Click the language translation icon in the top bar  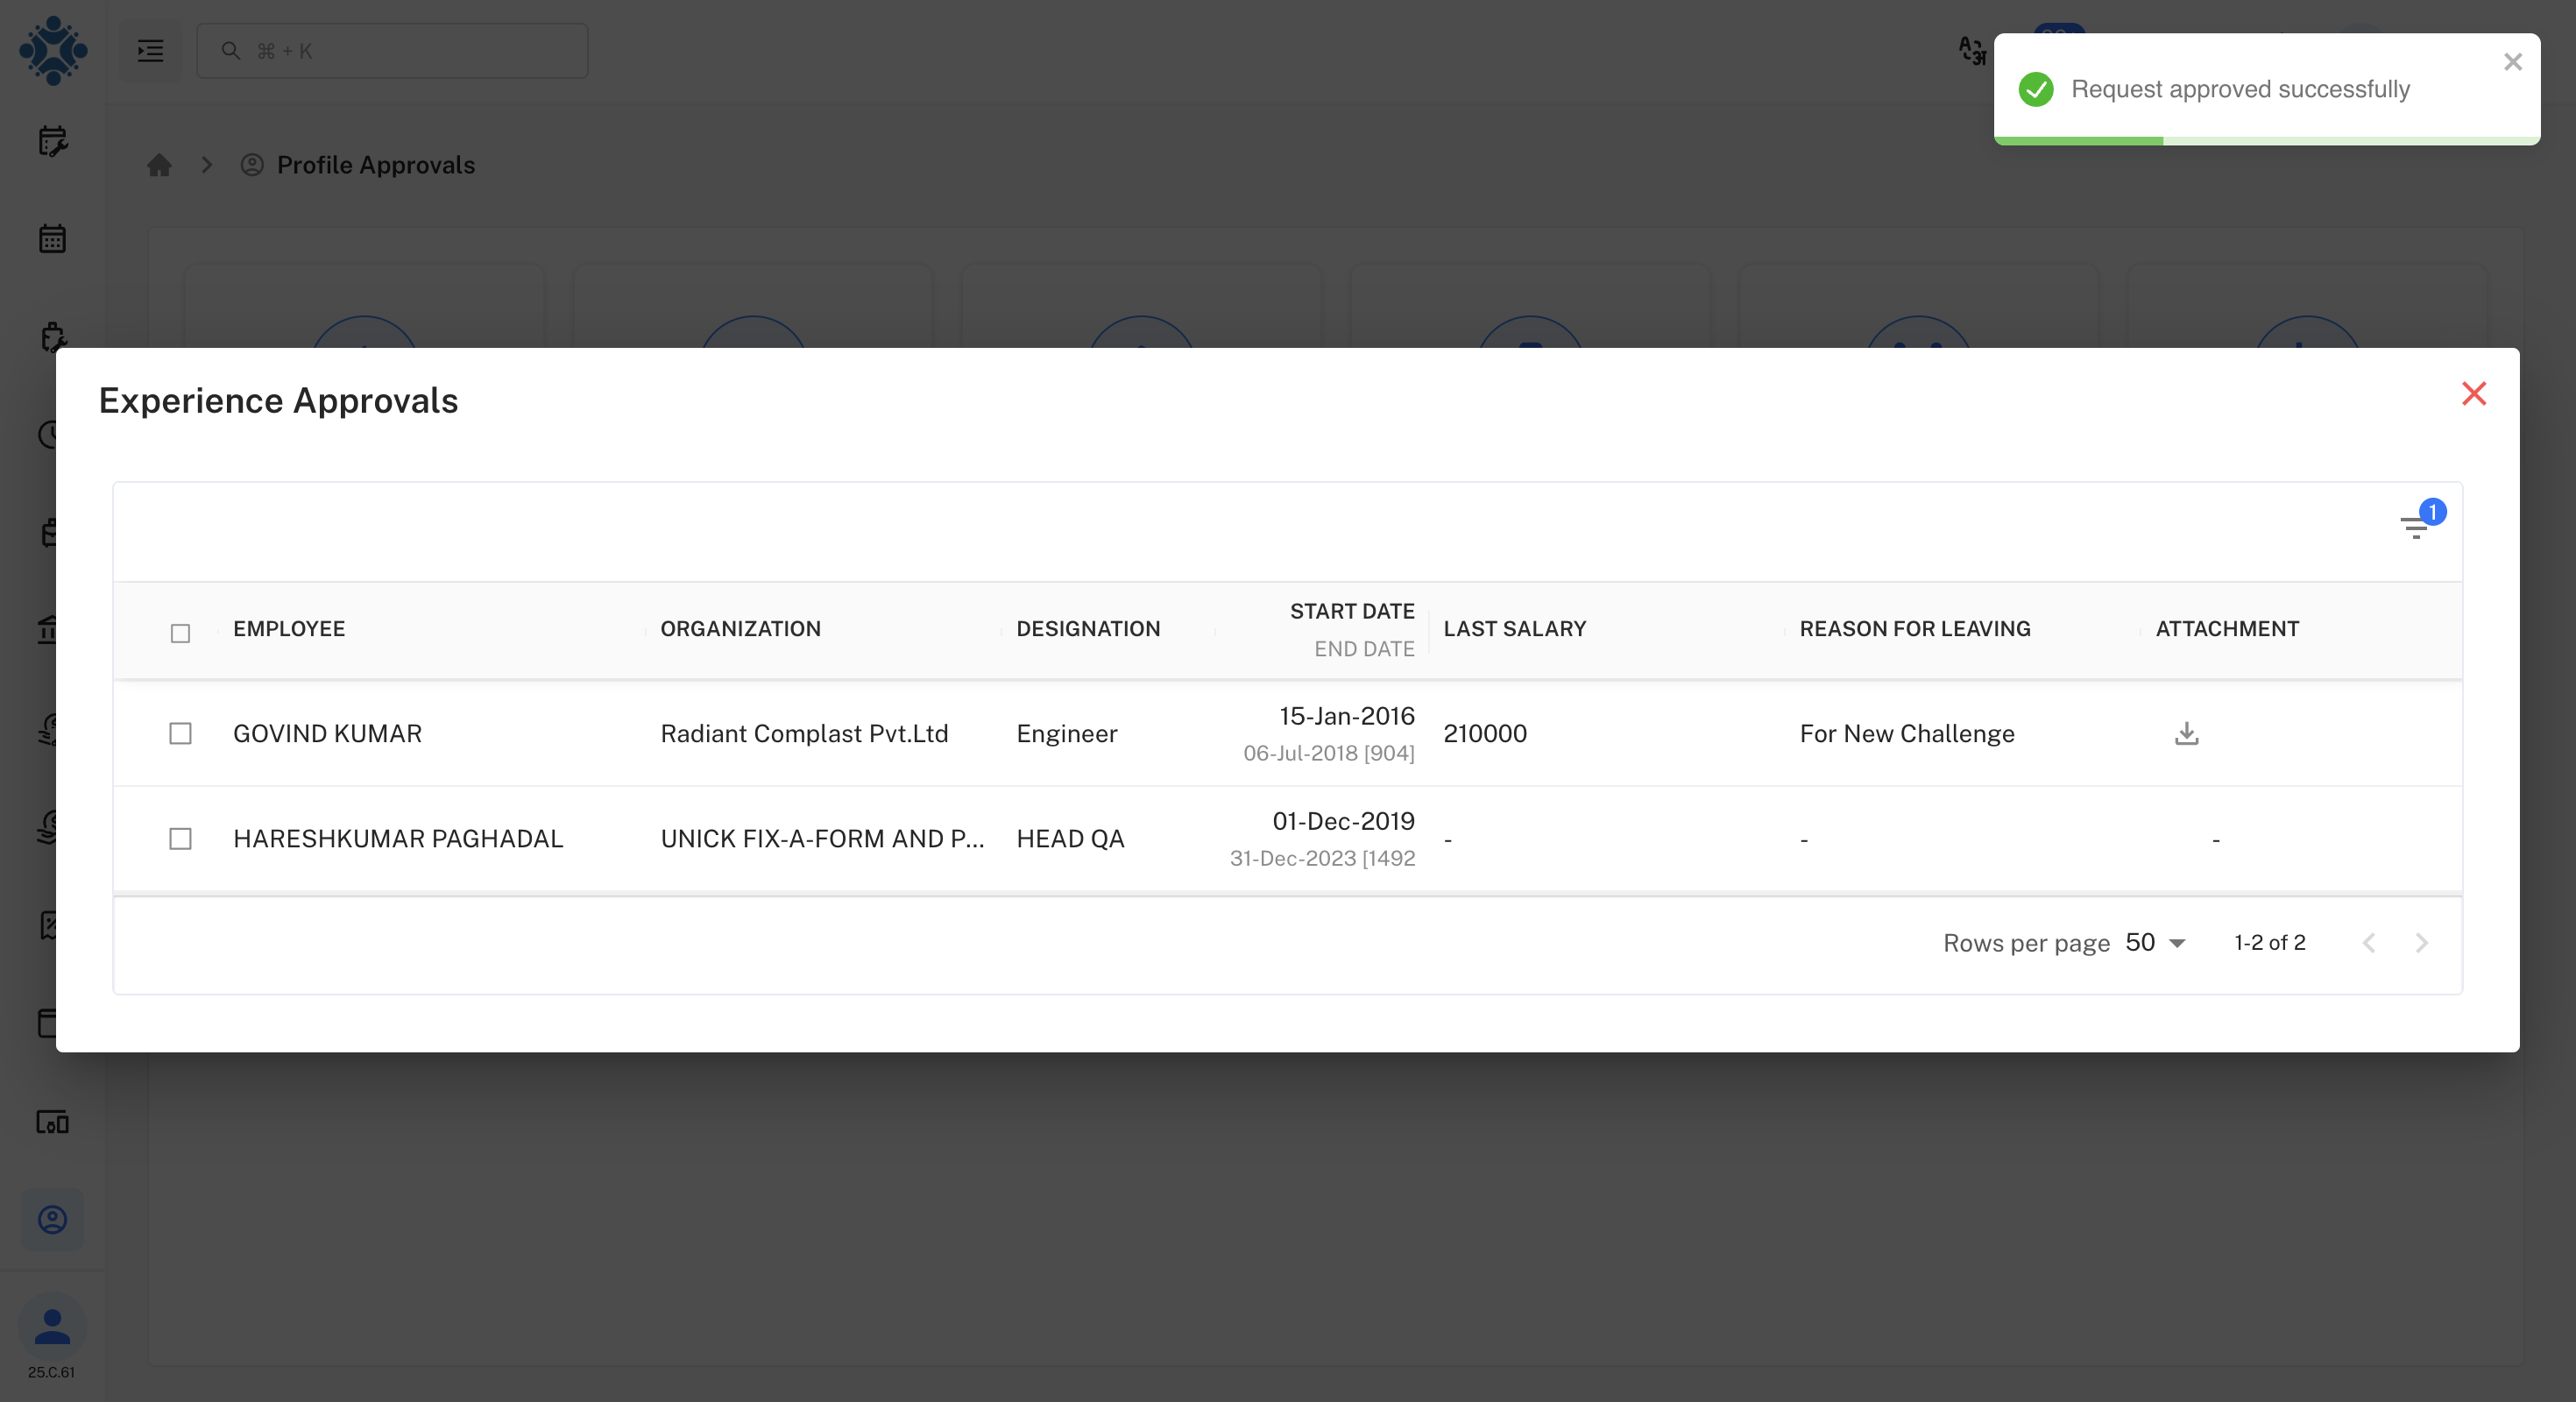point(1972,52)
